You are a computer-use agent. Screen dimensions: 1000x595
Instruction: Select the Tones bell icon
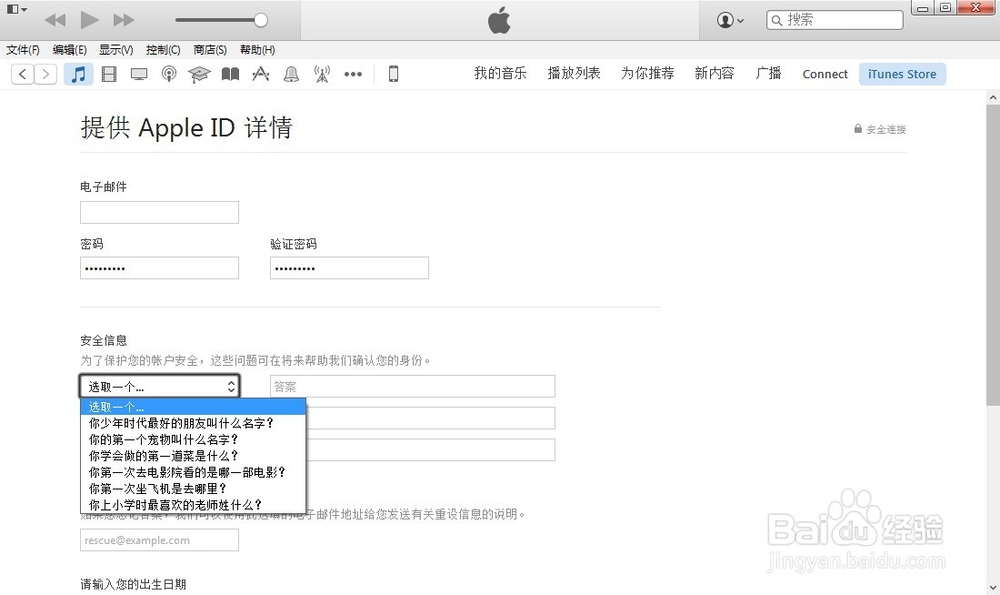click(x=291, y=74)
